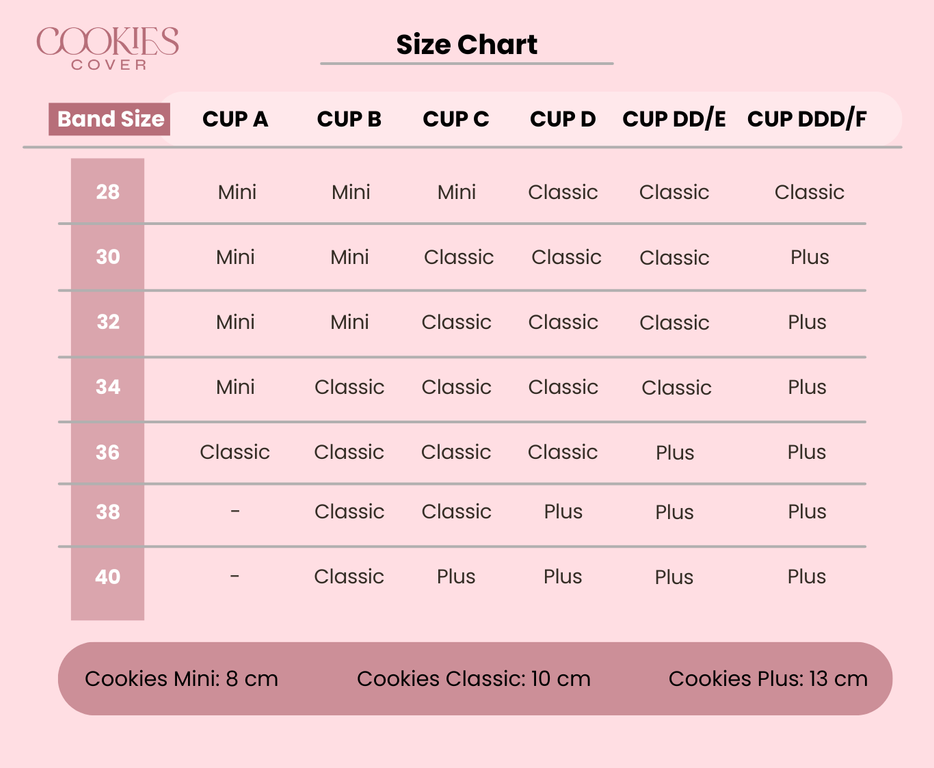This screenshot has height=768, width=934.
Task: Click the CUP A column header
Action: click(235, 119)
